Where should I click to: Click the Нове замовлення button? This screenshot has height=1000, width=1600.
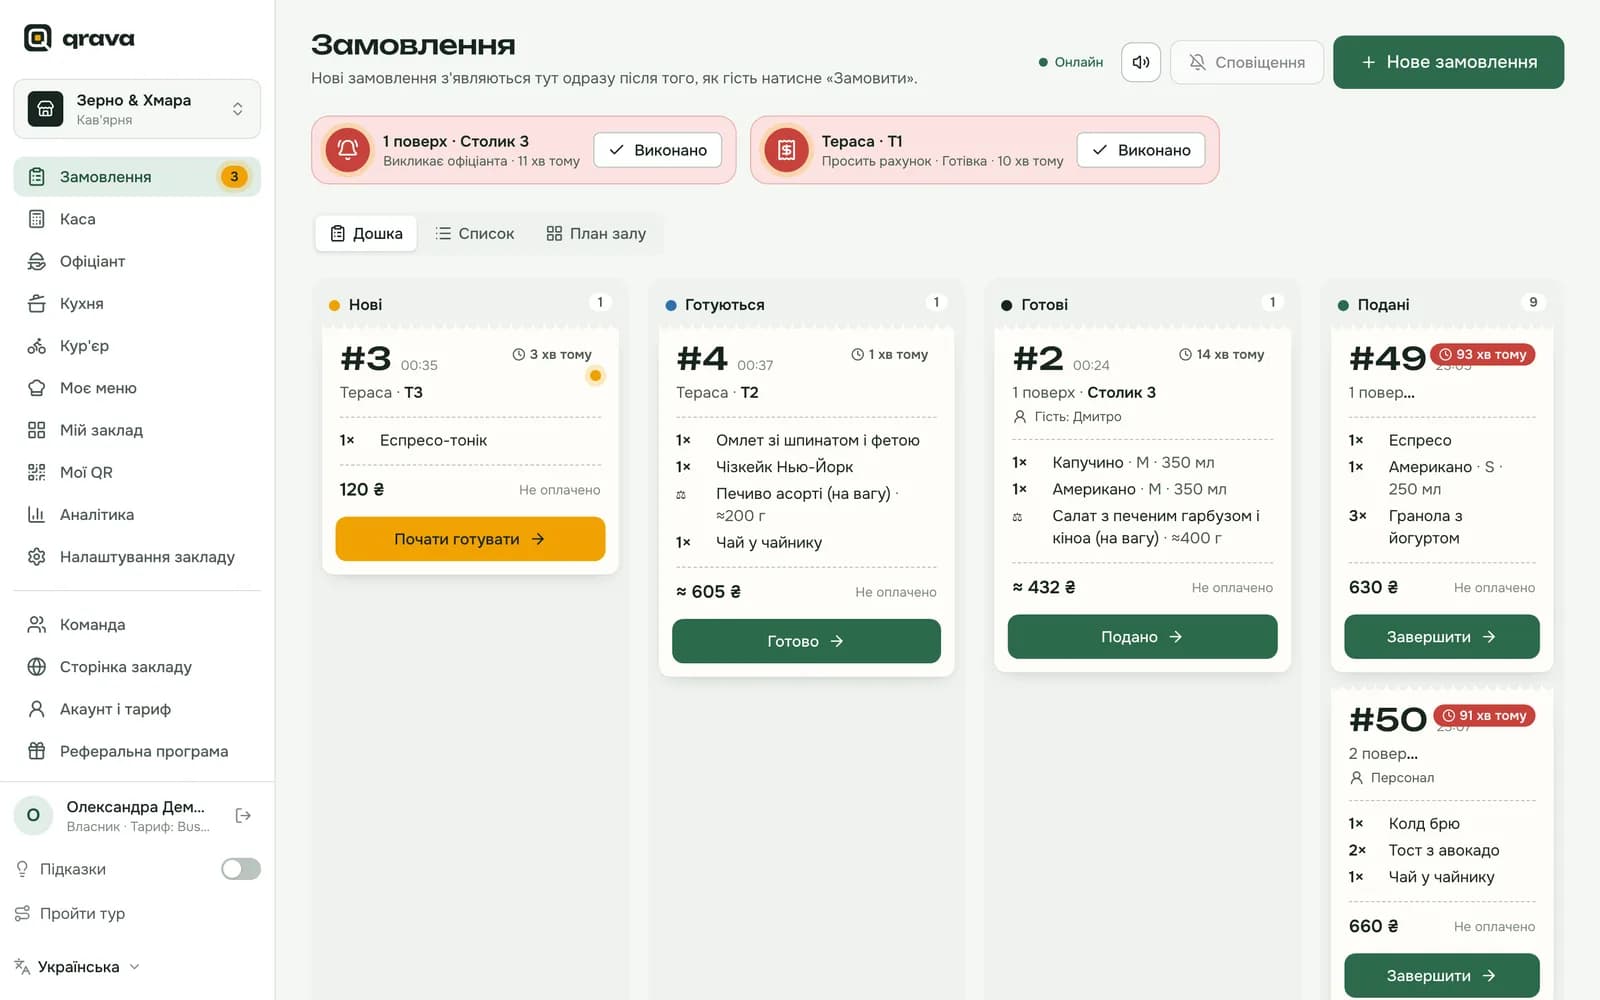(1448, 62)
